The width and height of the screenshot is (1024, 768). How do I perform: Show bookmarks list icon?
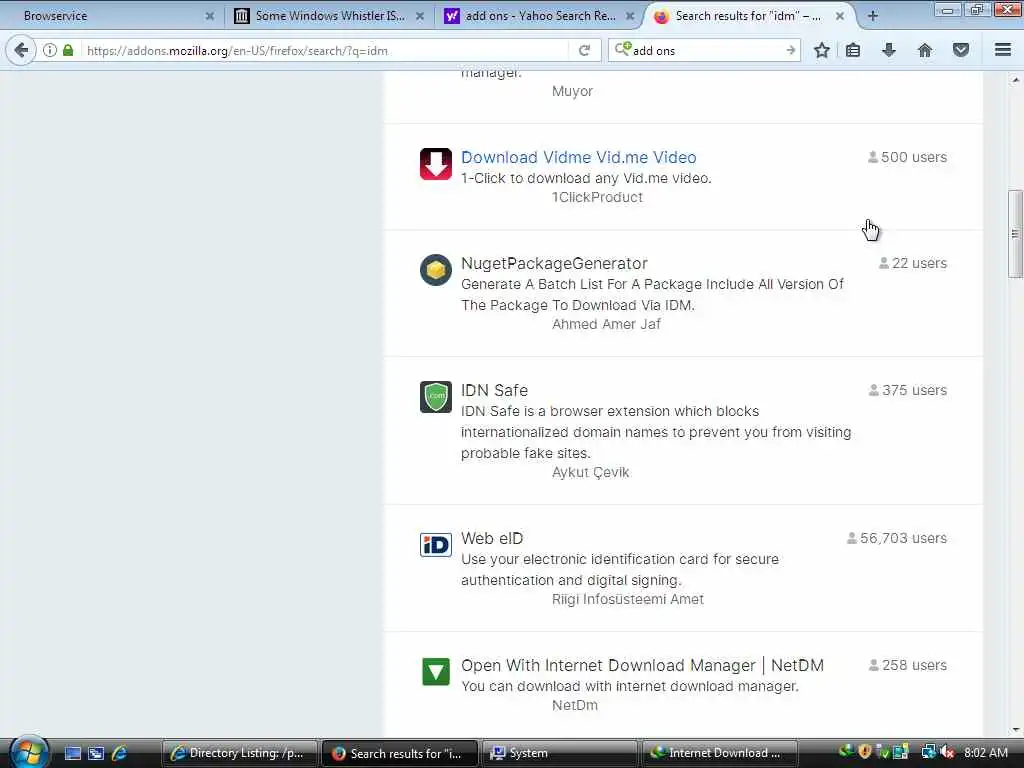click(x=853, y=50)
